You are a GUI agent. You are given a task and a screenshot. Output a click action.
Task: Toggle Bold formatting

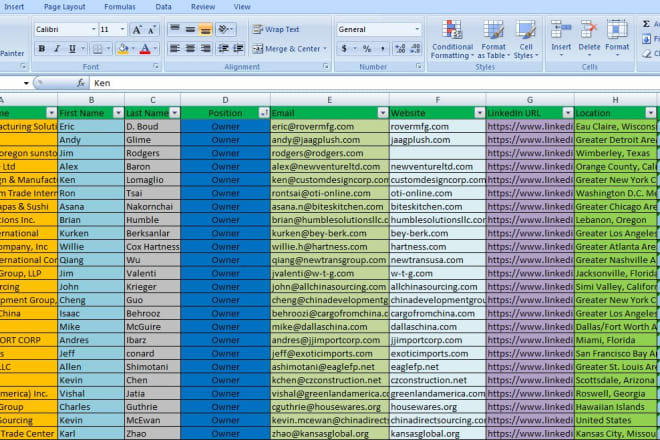click(42, 49)
